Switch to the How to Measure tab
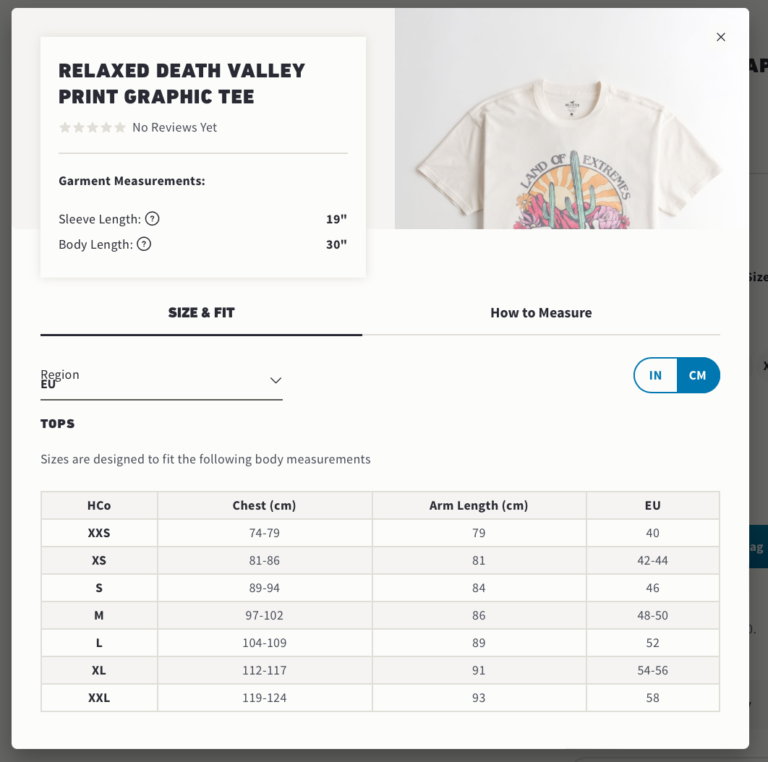The height and width of the screenshot is (762, 768). (541, 313)
